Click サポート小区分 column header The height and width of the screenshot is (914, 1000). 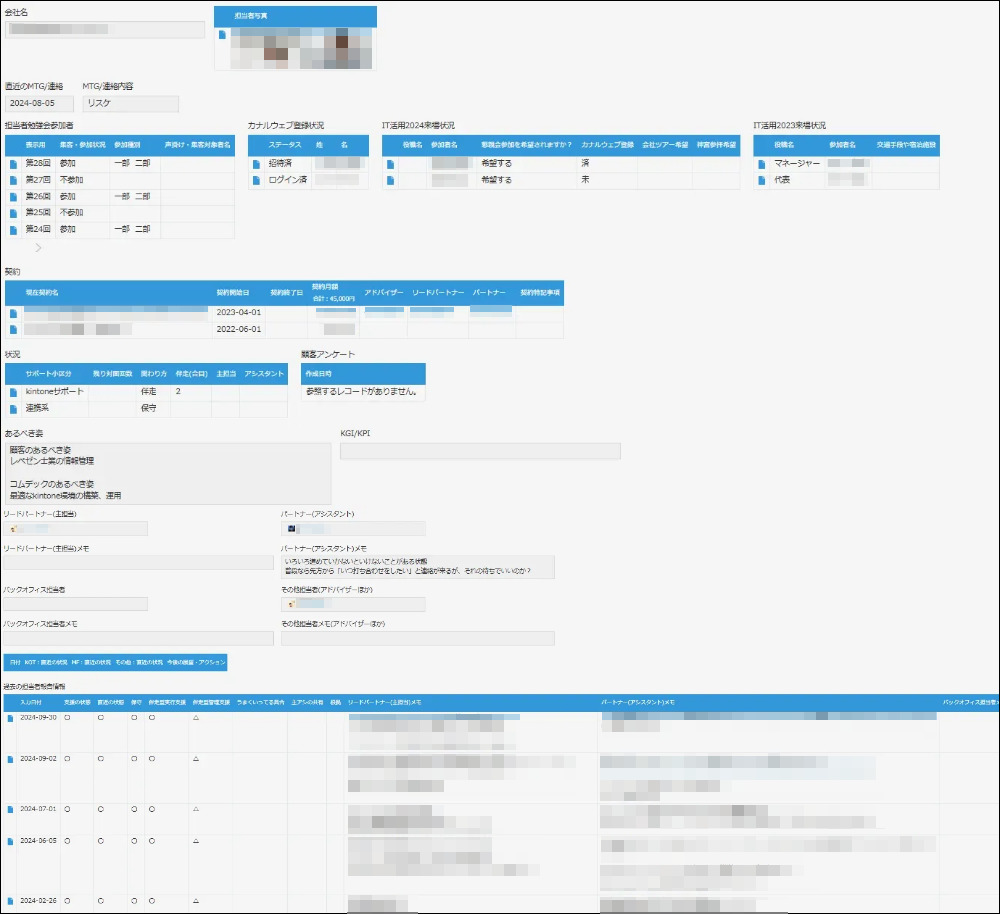click(x=48, y=374)
